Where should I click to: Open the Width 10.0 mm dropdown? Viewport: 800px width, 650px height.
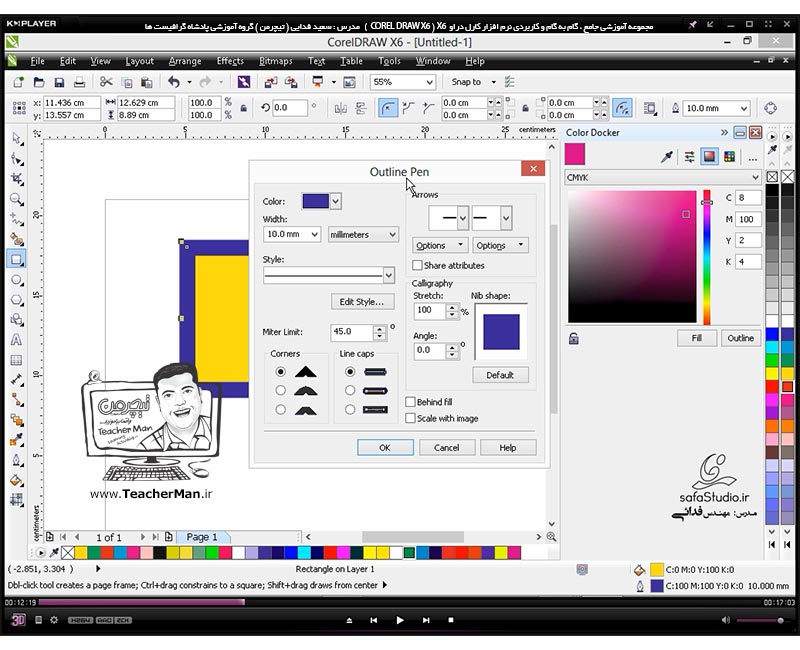click(315, 234)
